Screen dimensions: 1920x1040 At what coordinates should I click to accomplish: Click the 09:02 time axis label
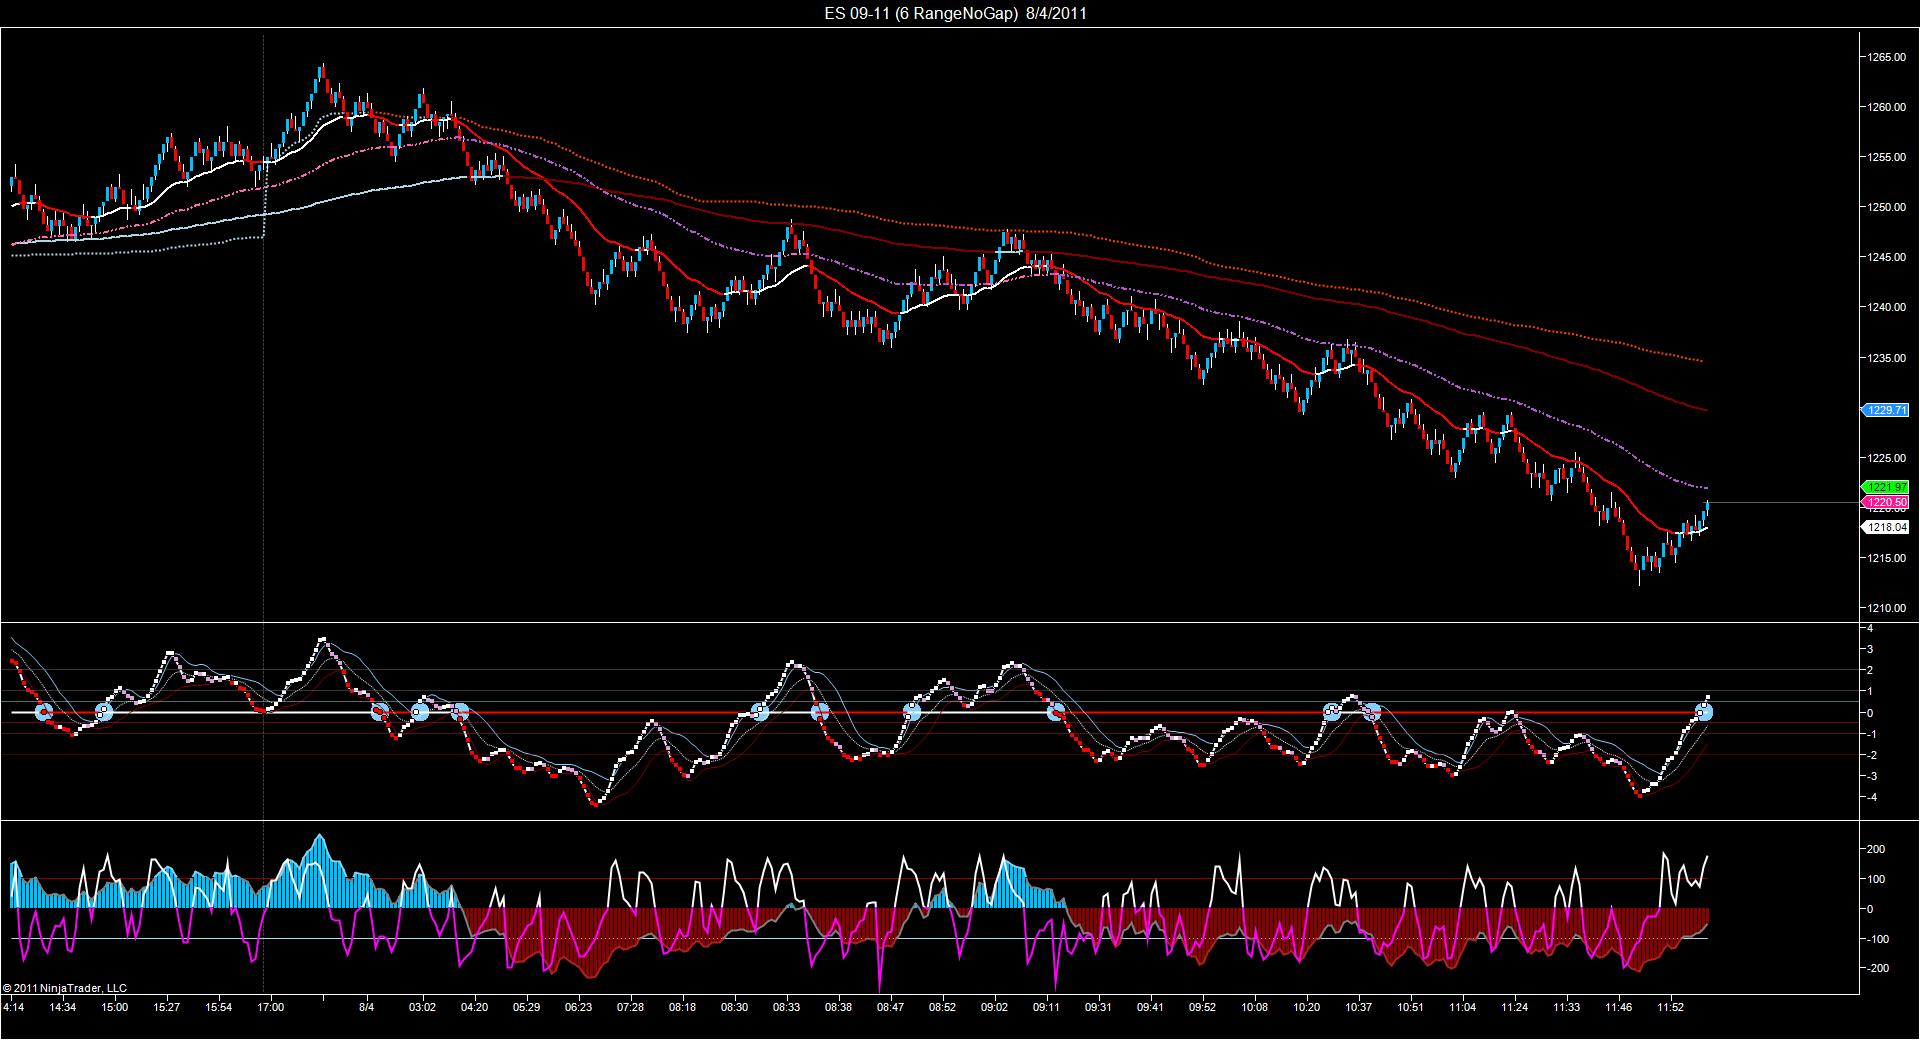click(x=994, y=1007)
